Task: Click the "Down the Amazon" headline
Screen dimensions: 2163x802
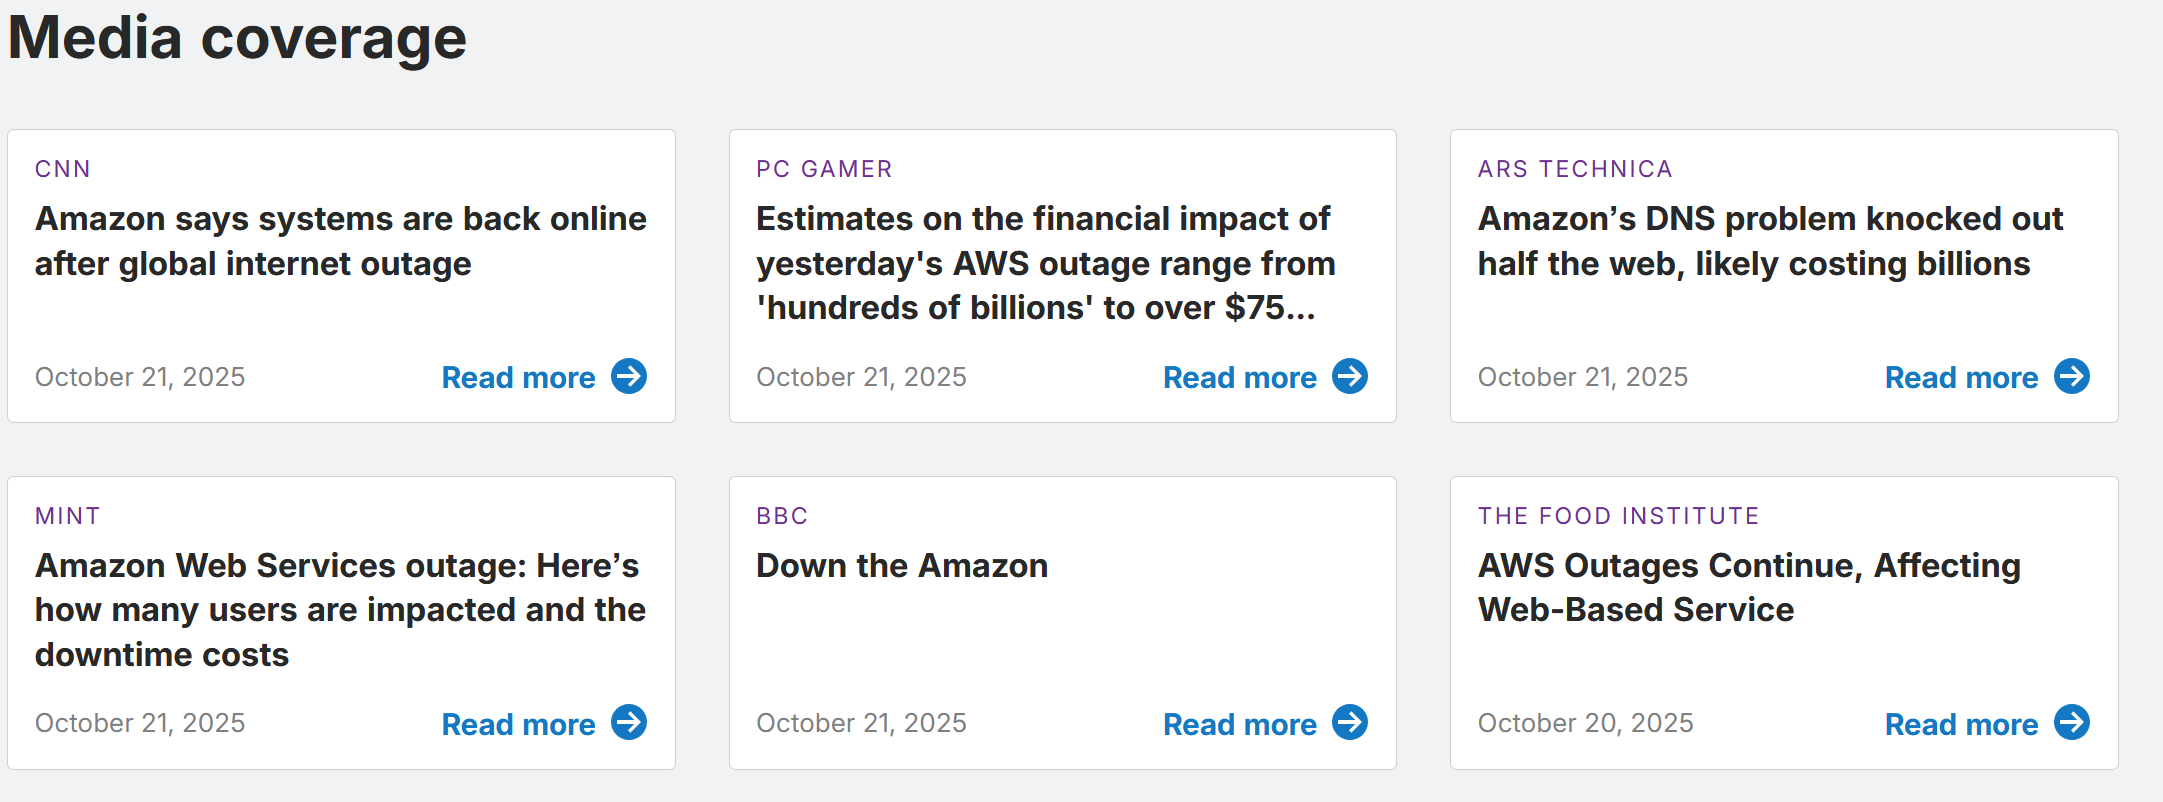Action: tap(902, 566)
